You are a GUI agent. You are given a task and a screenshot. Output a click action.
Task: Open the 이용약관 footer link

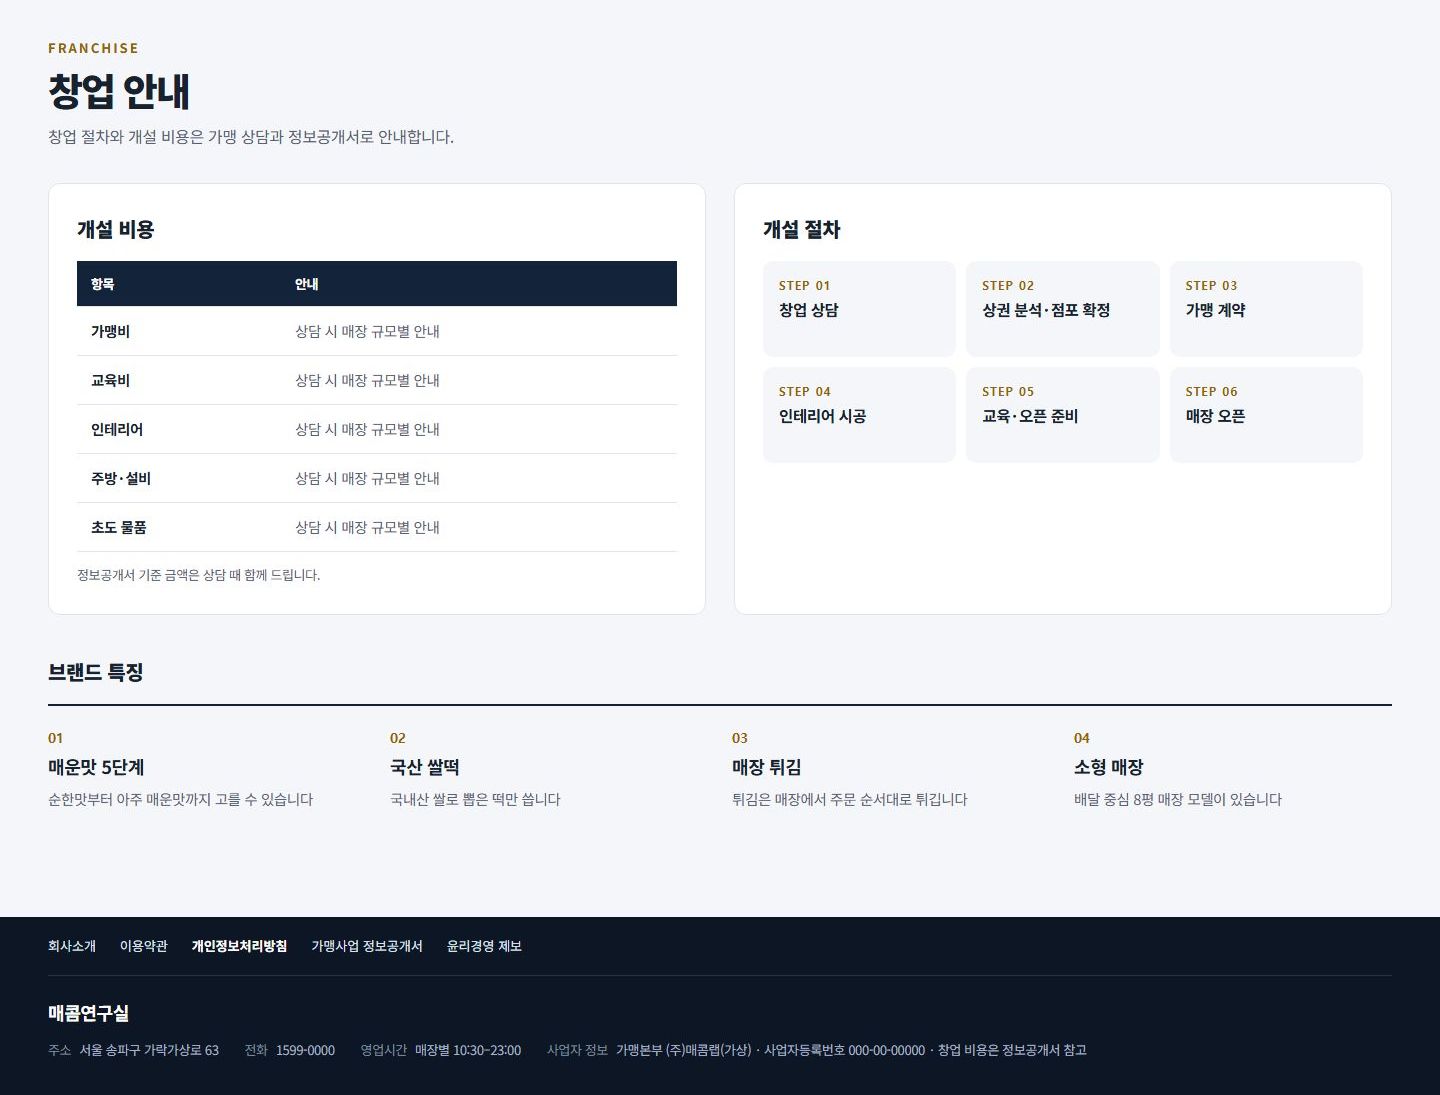click(x=144, y=946)
